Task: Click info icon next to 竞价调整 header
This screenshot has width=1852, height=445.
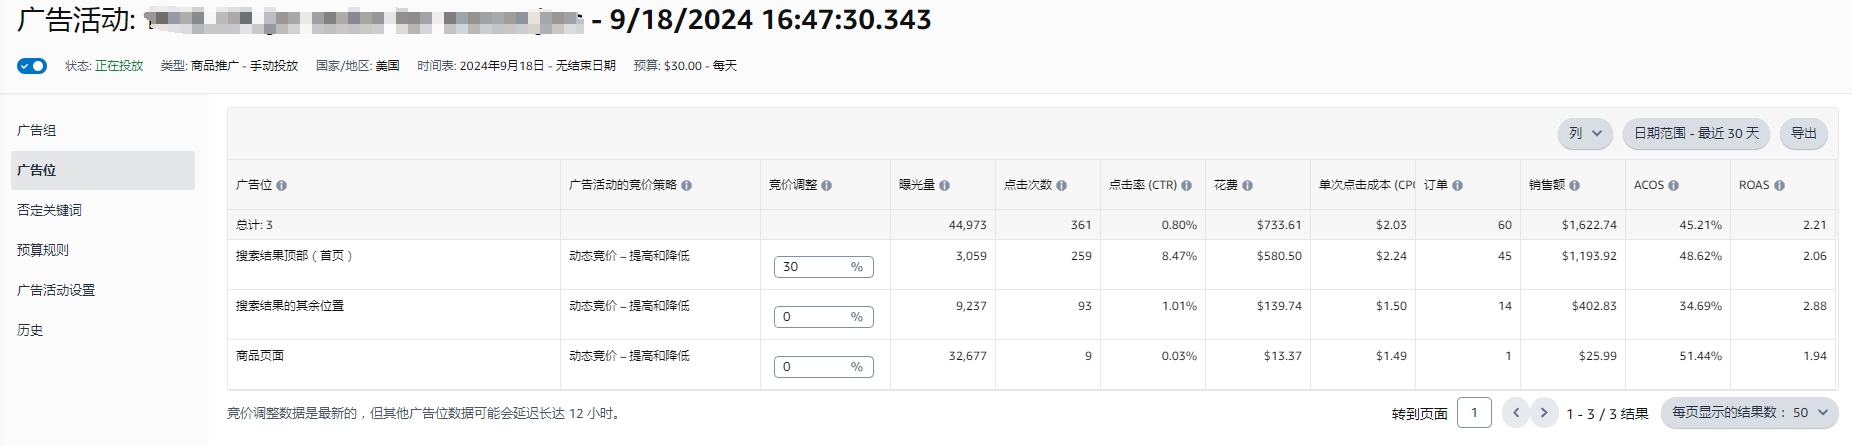Action: pyautogui.click(x=826, y=186)
